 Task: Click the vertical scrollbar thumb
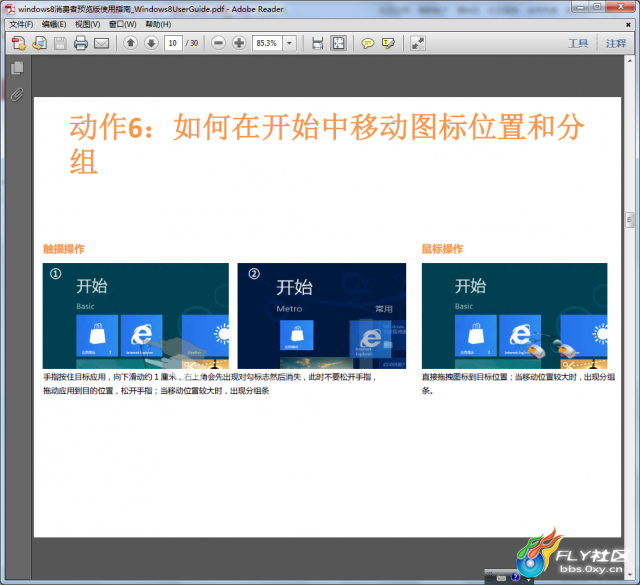coord(629,220)
